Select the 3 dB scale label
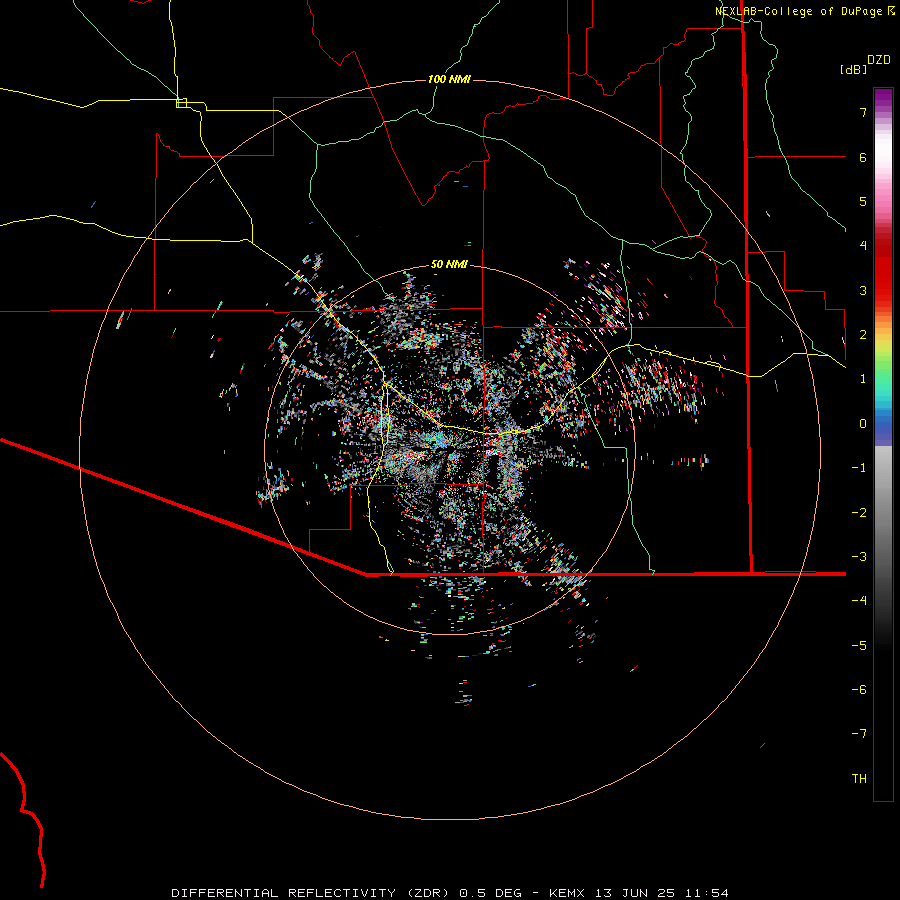Viewport: 900px width, 900px height. click(863, 290)
